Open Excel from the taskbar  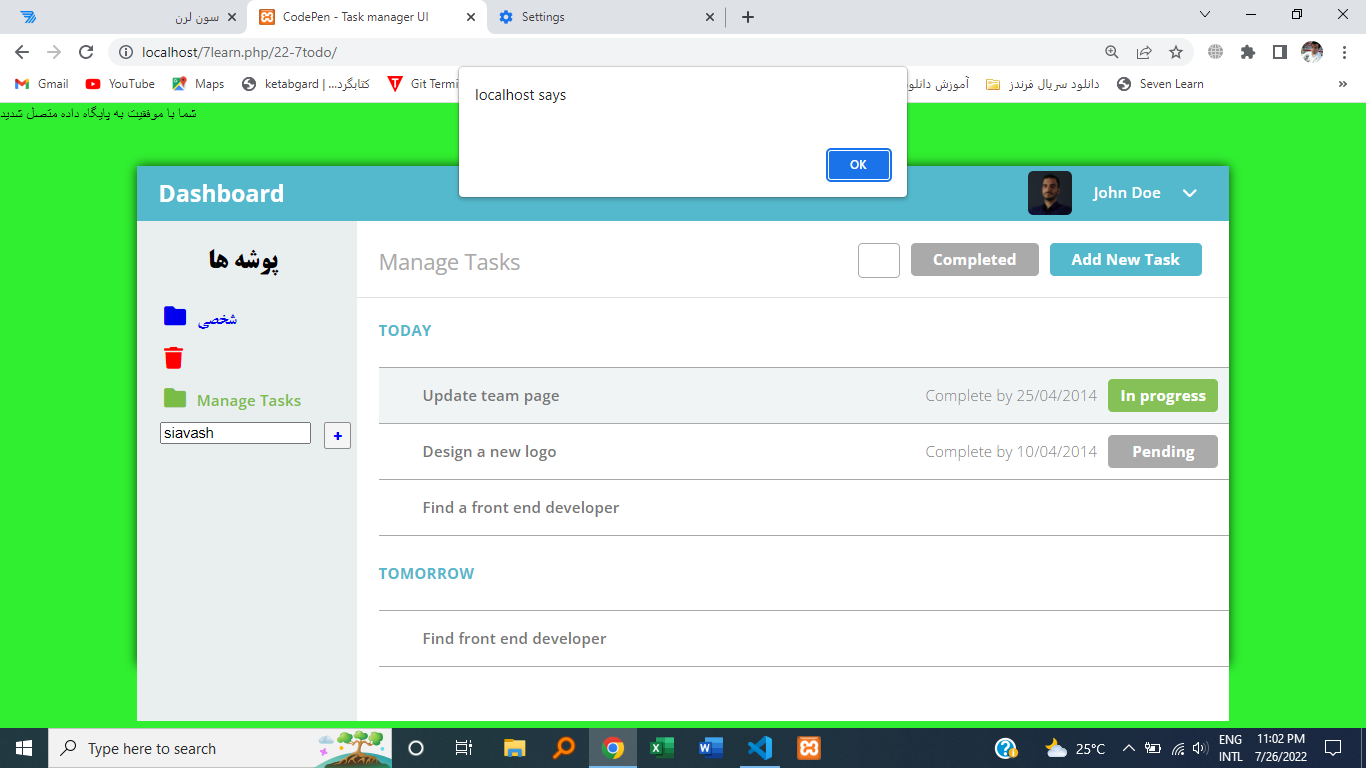click(x=661, y=748)
